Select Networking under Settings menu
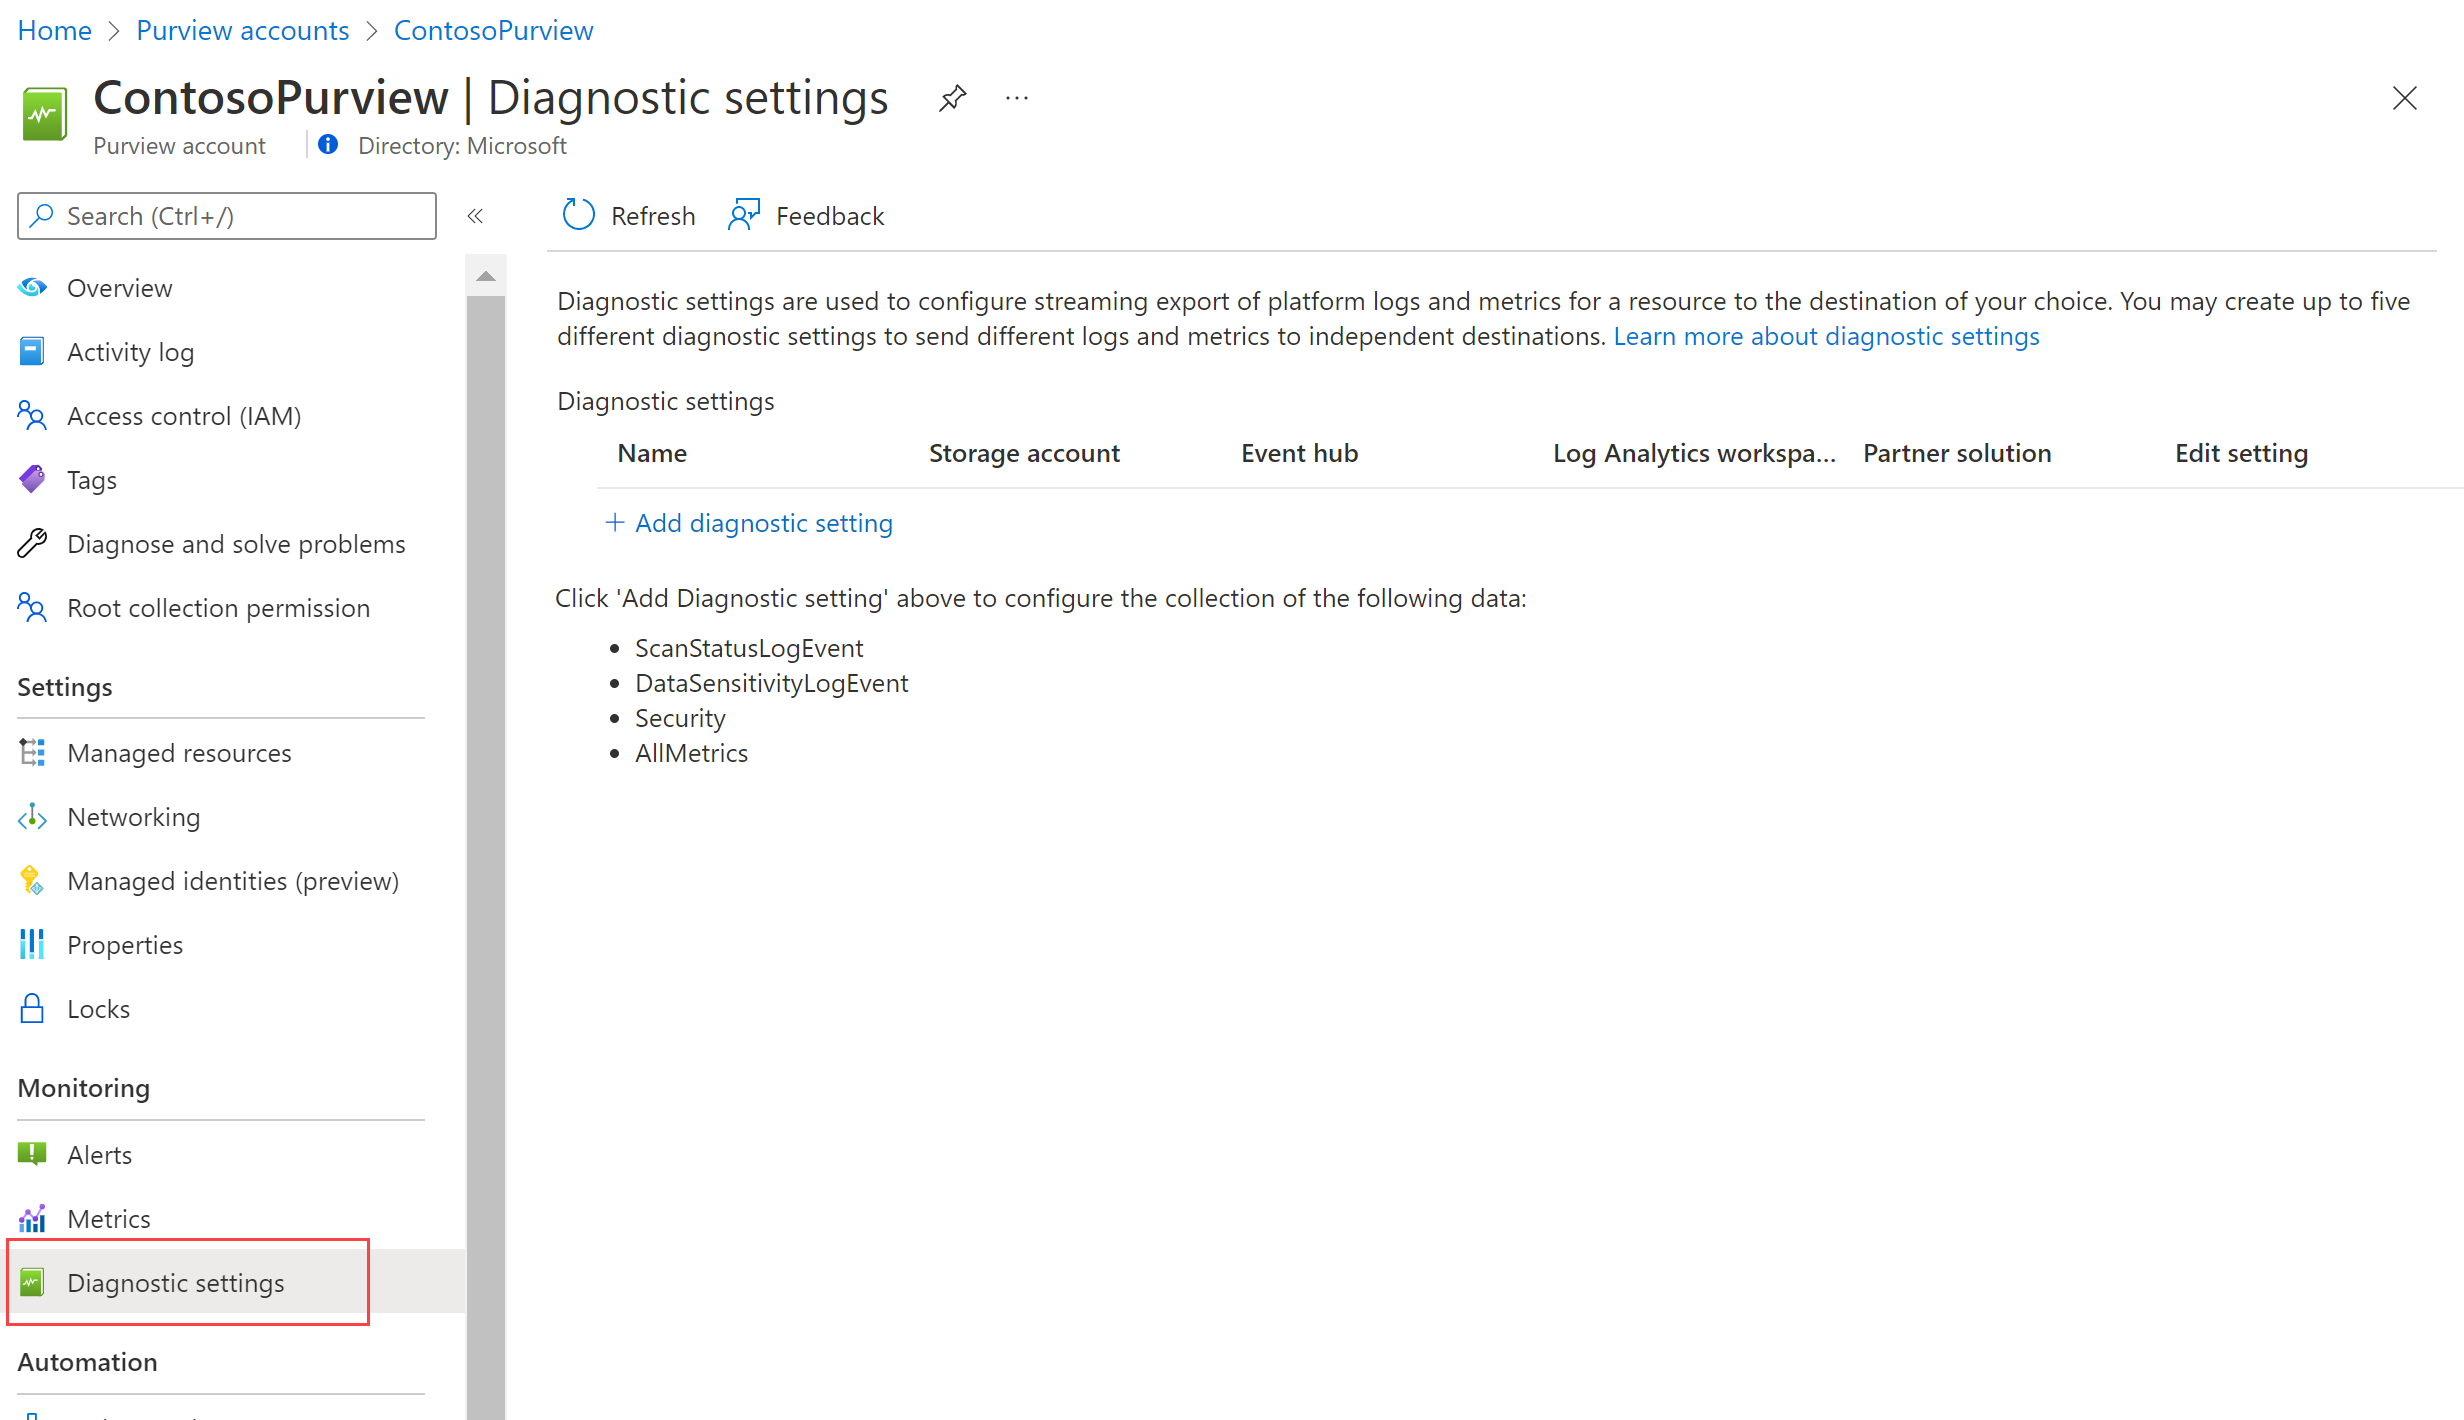This screenshot has height=1420, width=2464. click(132, 816)
